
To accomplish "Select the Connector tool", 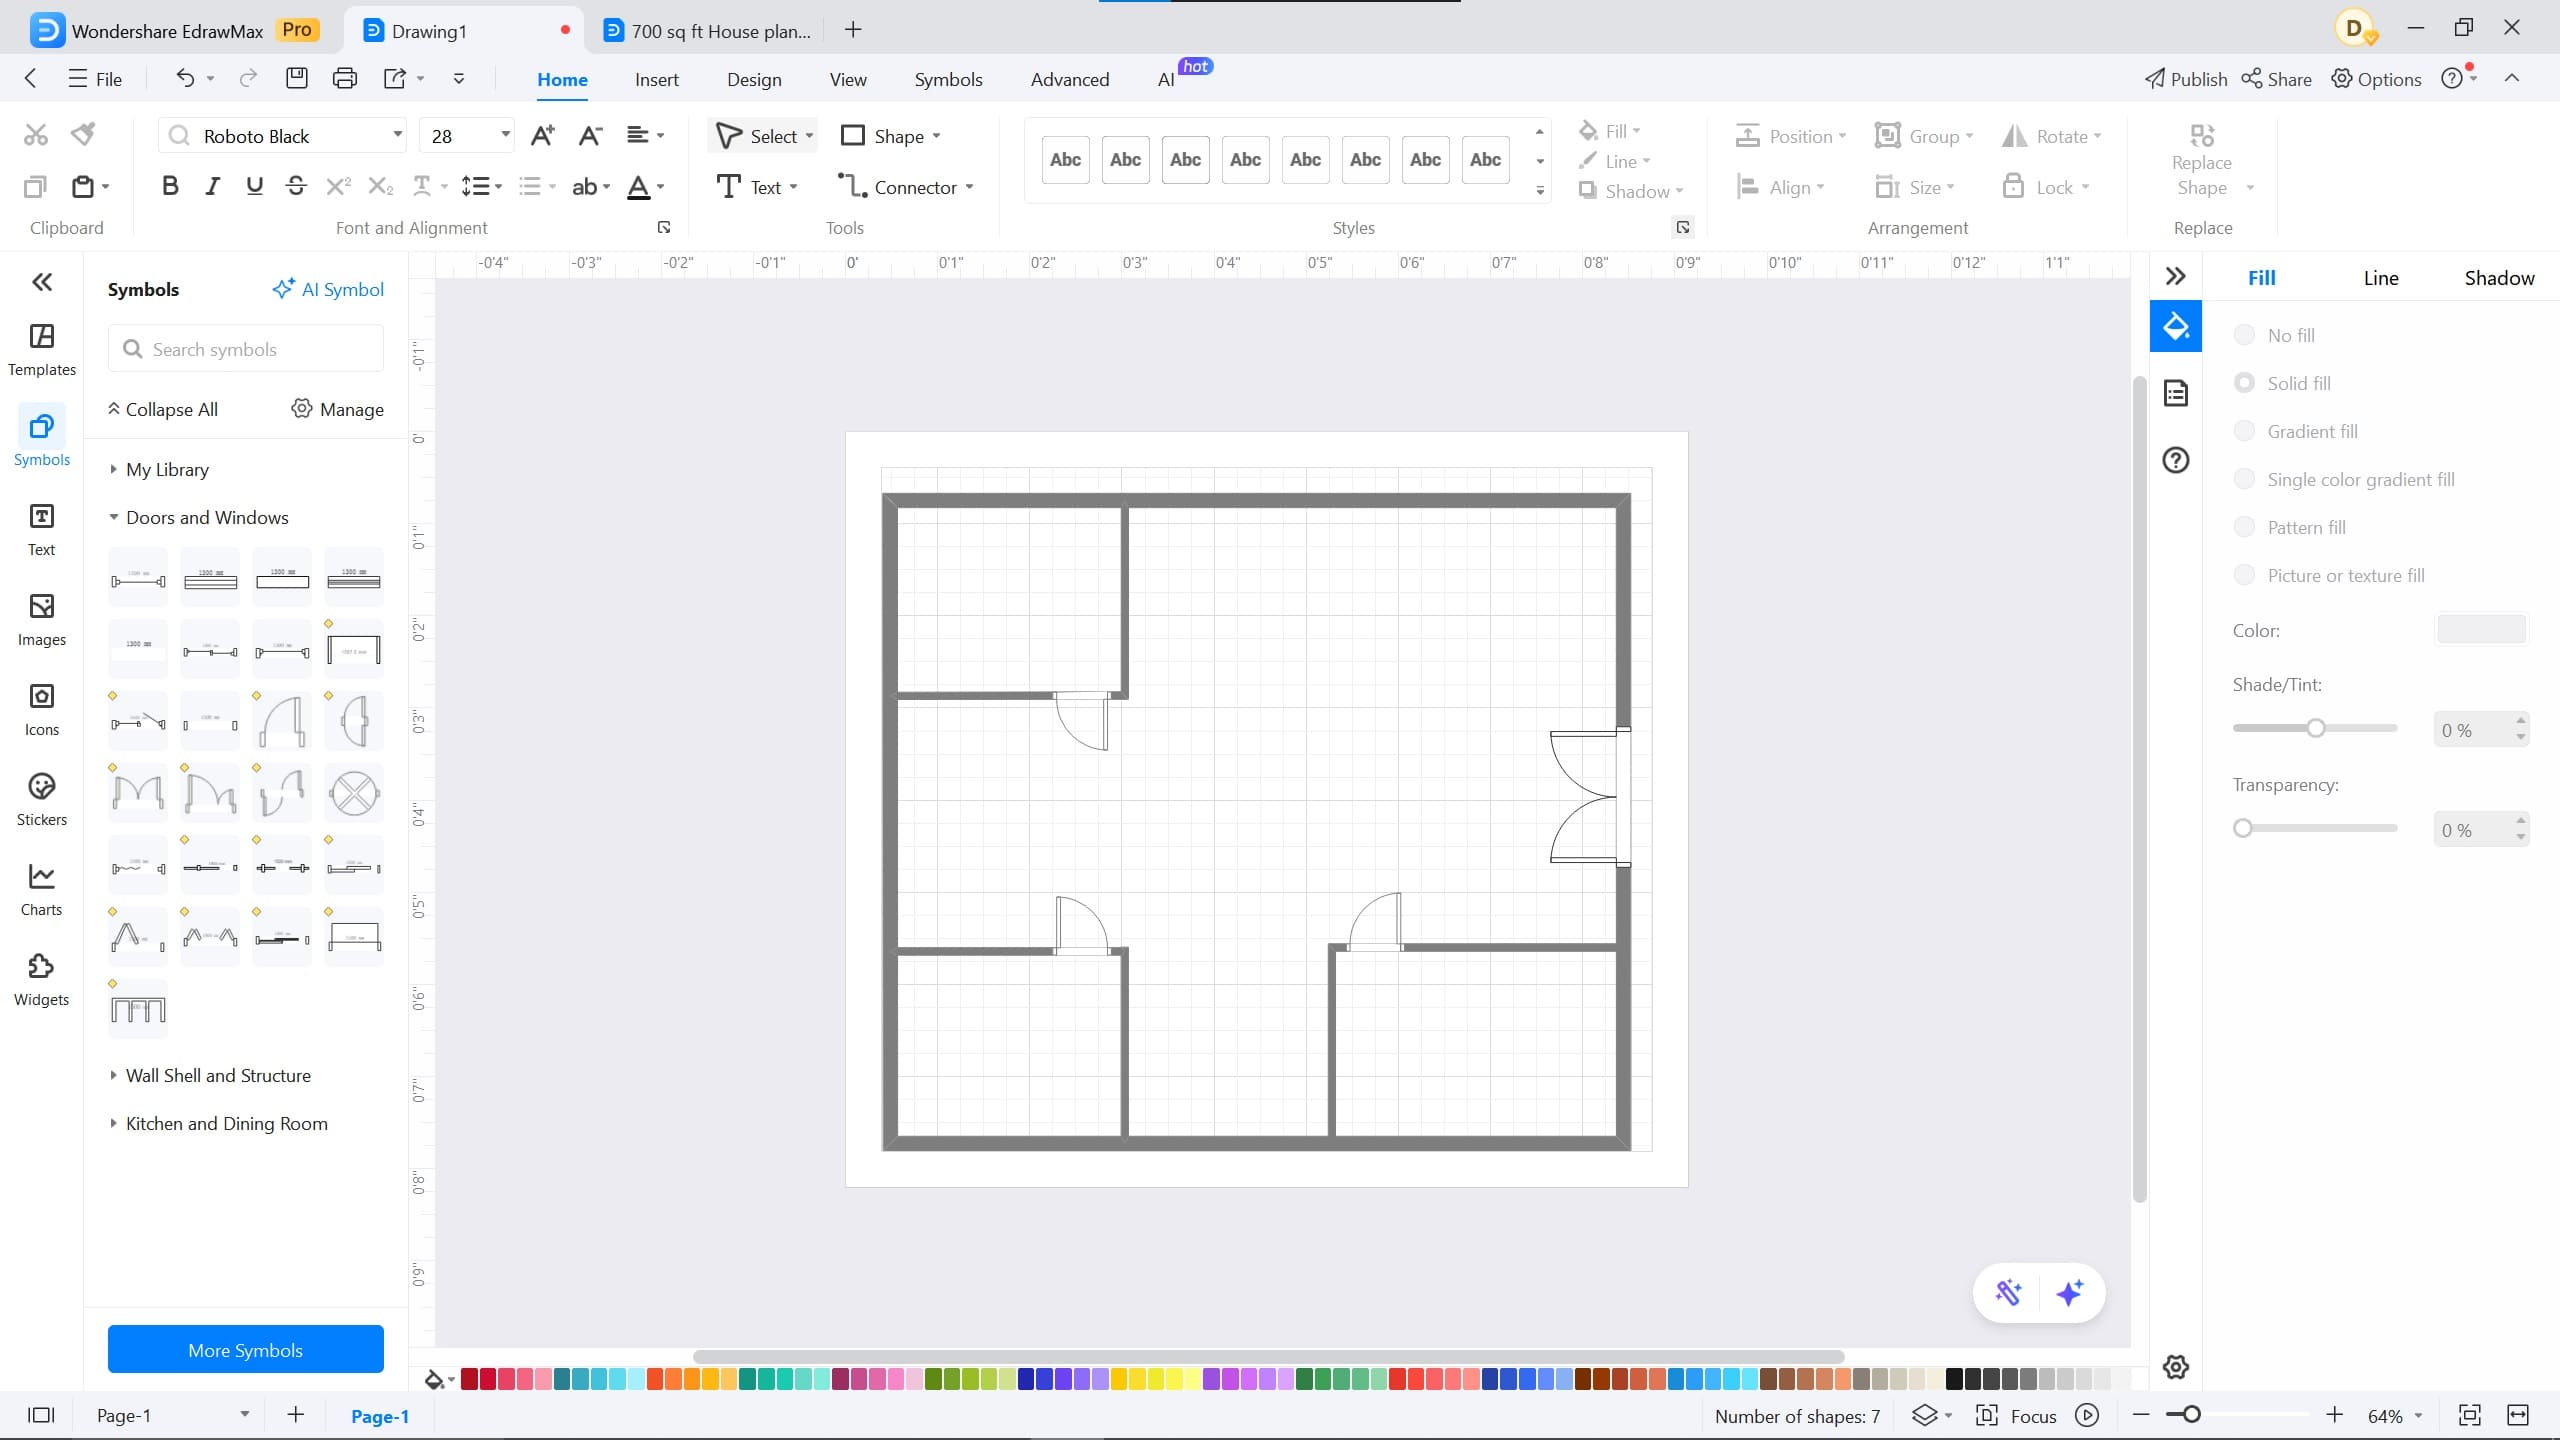I will click(x=904, y=186).
